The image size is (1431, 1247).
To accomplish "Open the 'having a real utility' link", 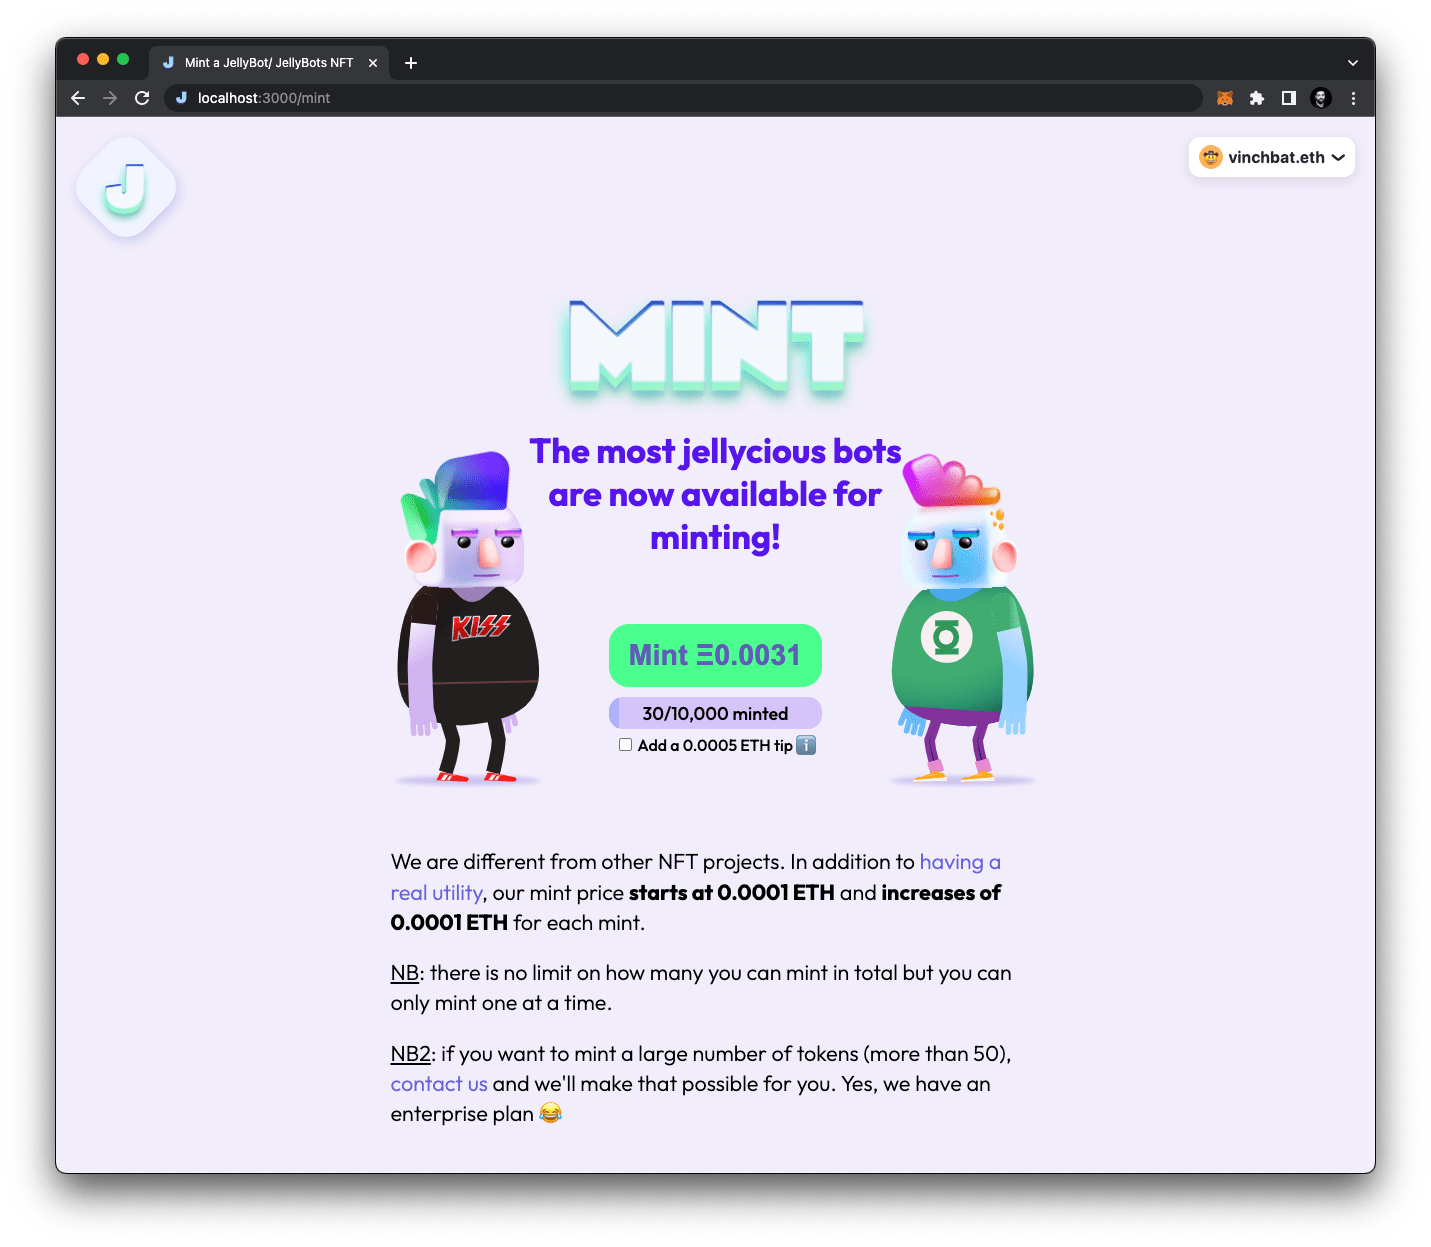I will (960, 862).
